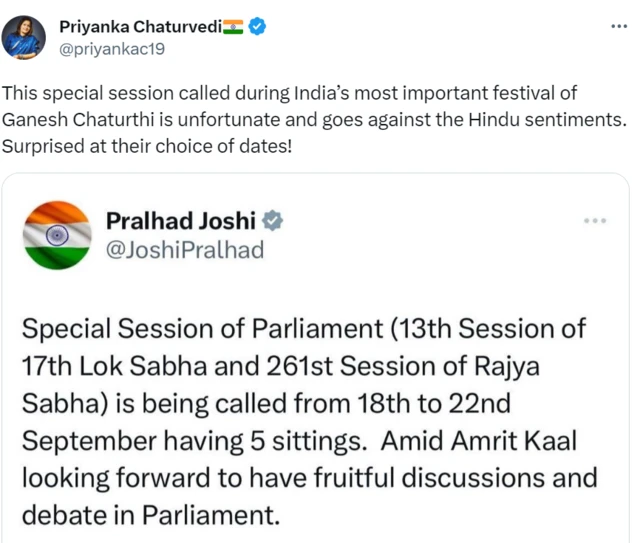Open the @JoshiPralhad handle link

(184, 249)
